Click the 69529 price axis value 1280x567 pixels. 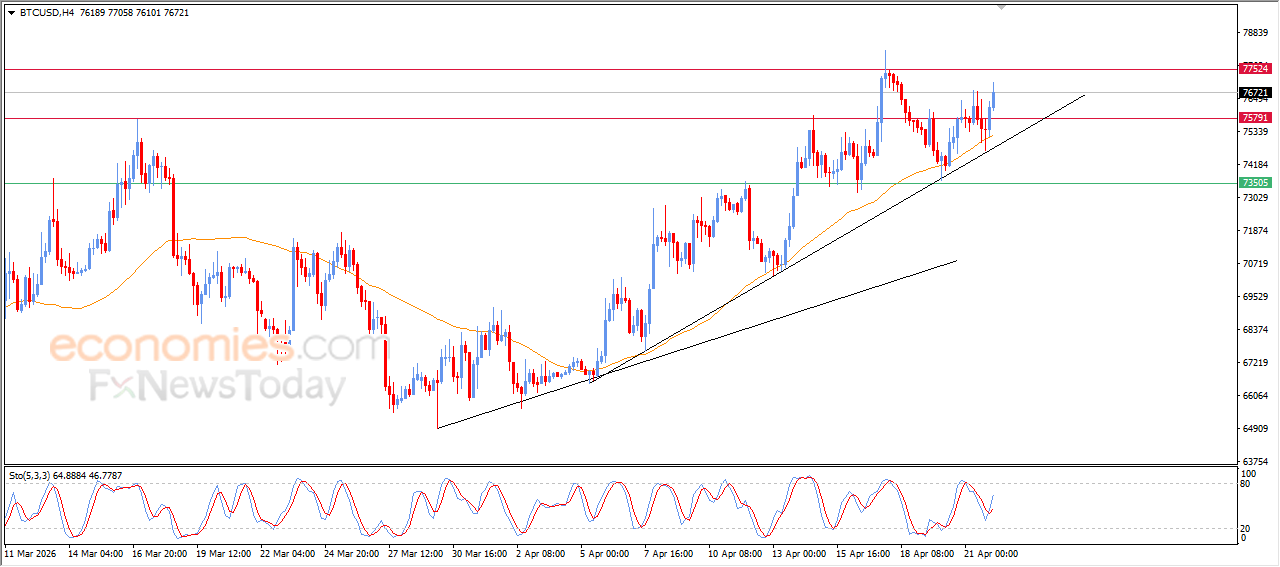[x=1256, y=296]
